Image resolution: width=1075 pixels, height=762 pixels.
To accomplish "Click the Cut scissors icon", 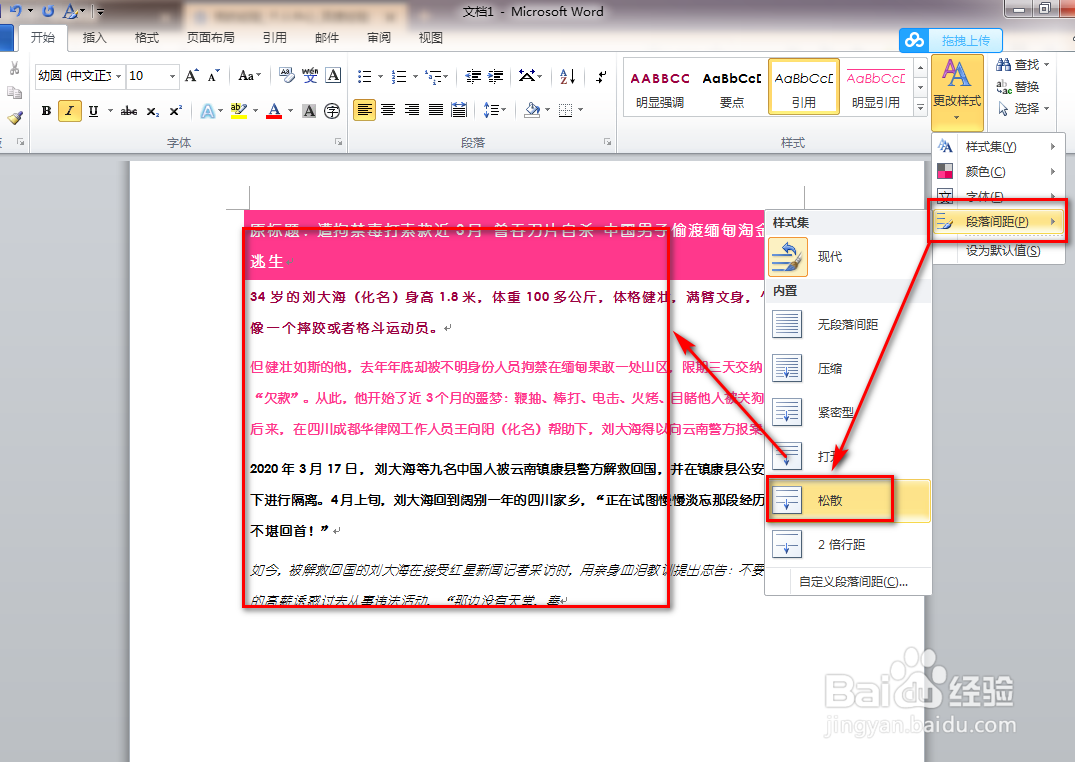I will coord(14,69).
